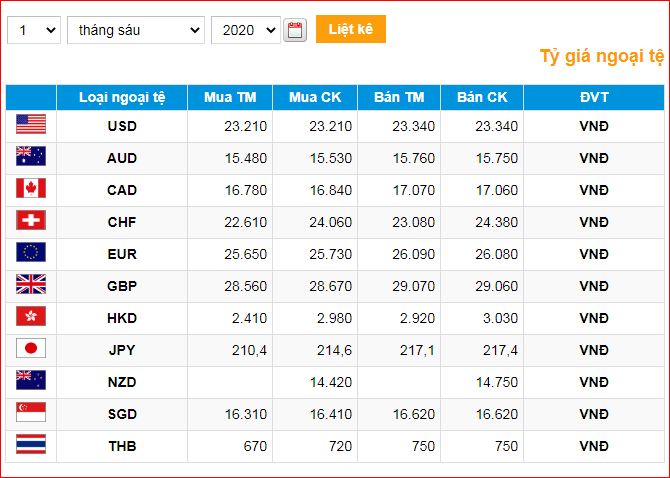Image resolution: width=670 pixels, height=478 pixels.
Task: Select the CHF currency code
Action: click(122, 223)
